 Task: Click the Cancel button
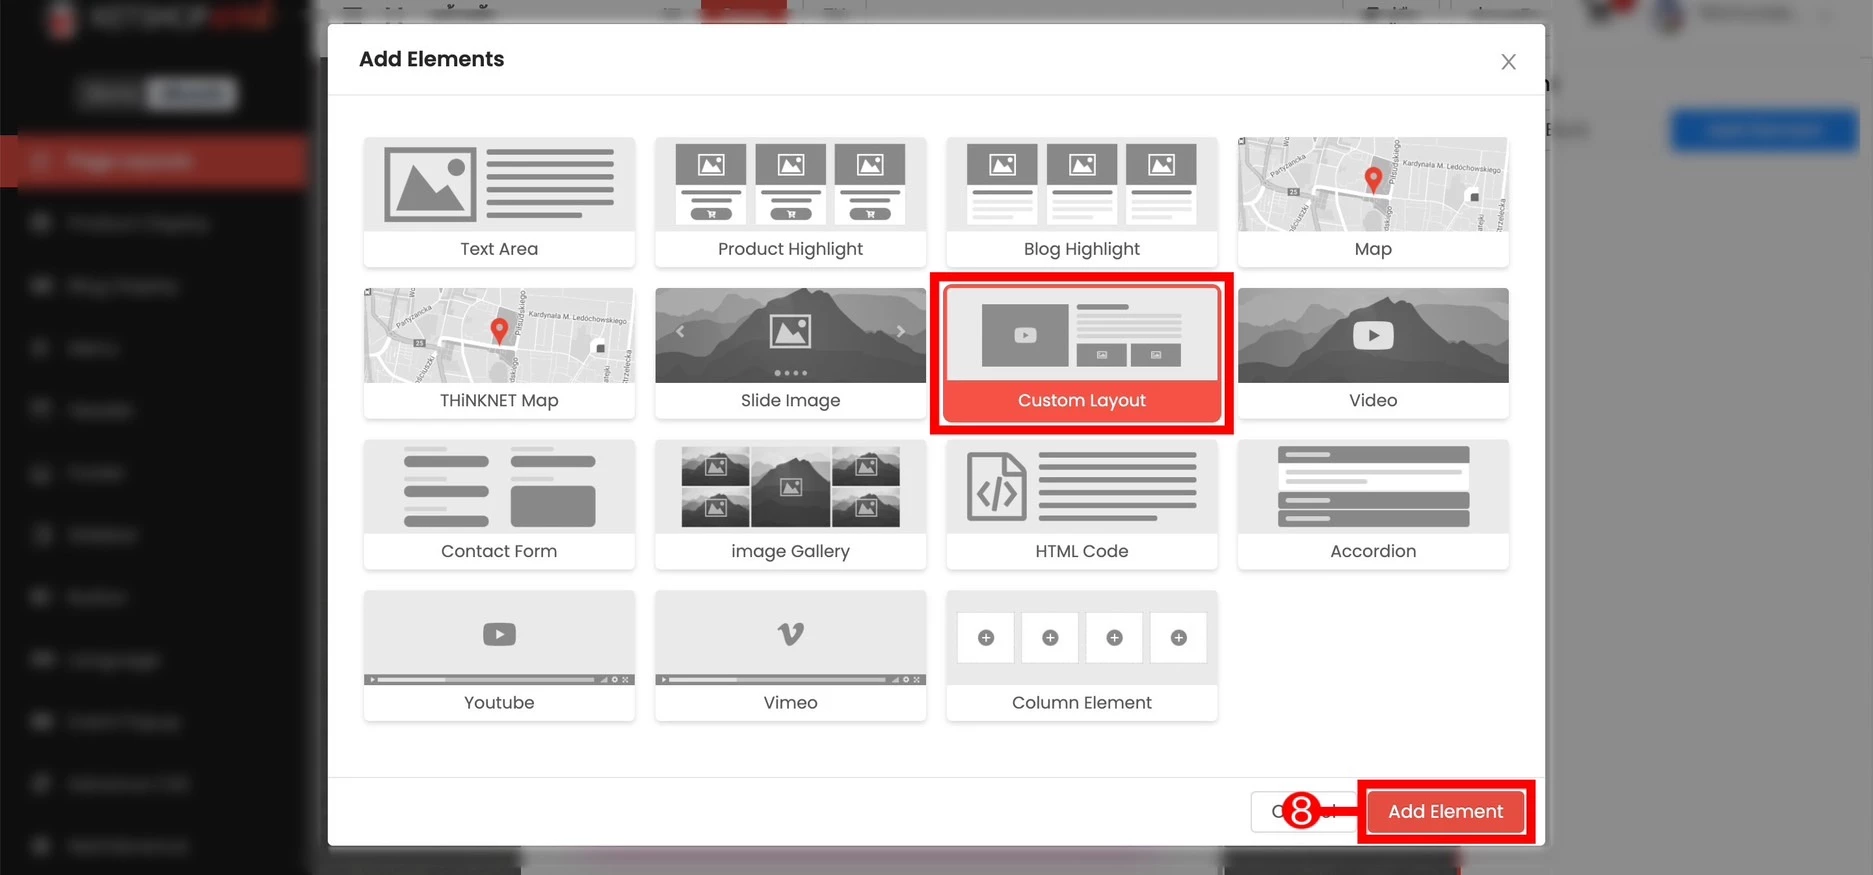1268,812
